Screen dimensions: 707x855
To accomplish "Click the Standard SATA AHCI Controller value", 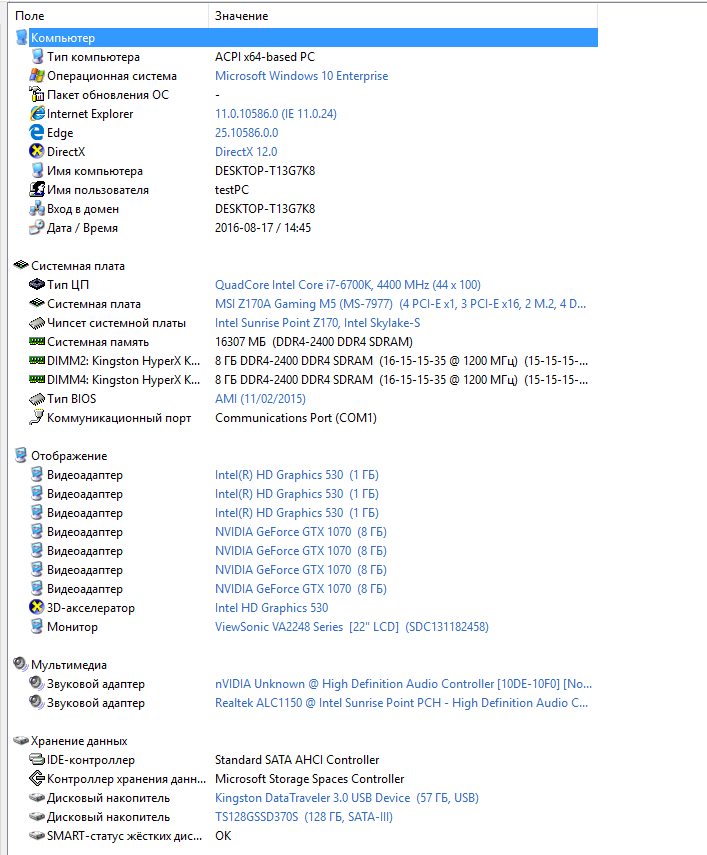I will (297, 760).
